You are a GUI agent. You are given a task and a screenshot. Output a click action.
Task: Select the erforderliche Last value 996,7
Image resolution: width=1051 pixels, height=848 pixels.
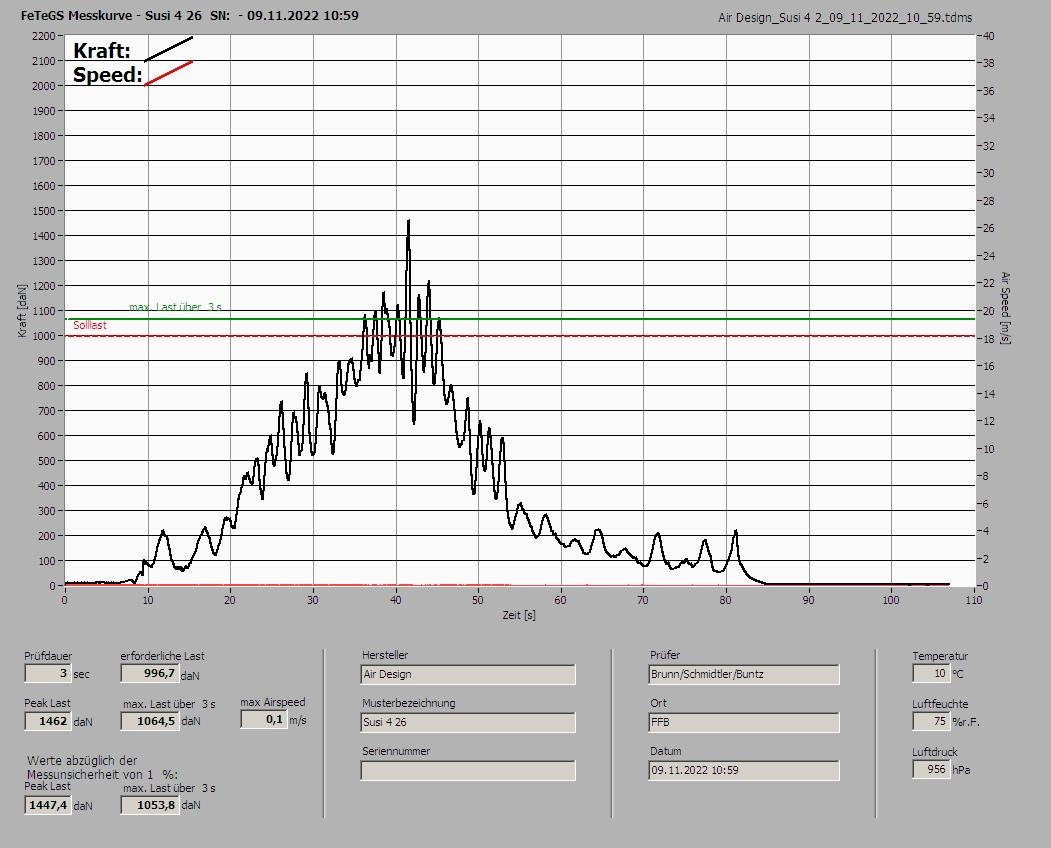pos(149,673)
